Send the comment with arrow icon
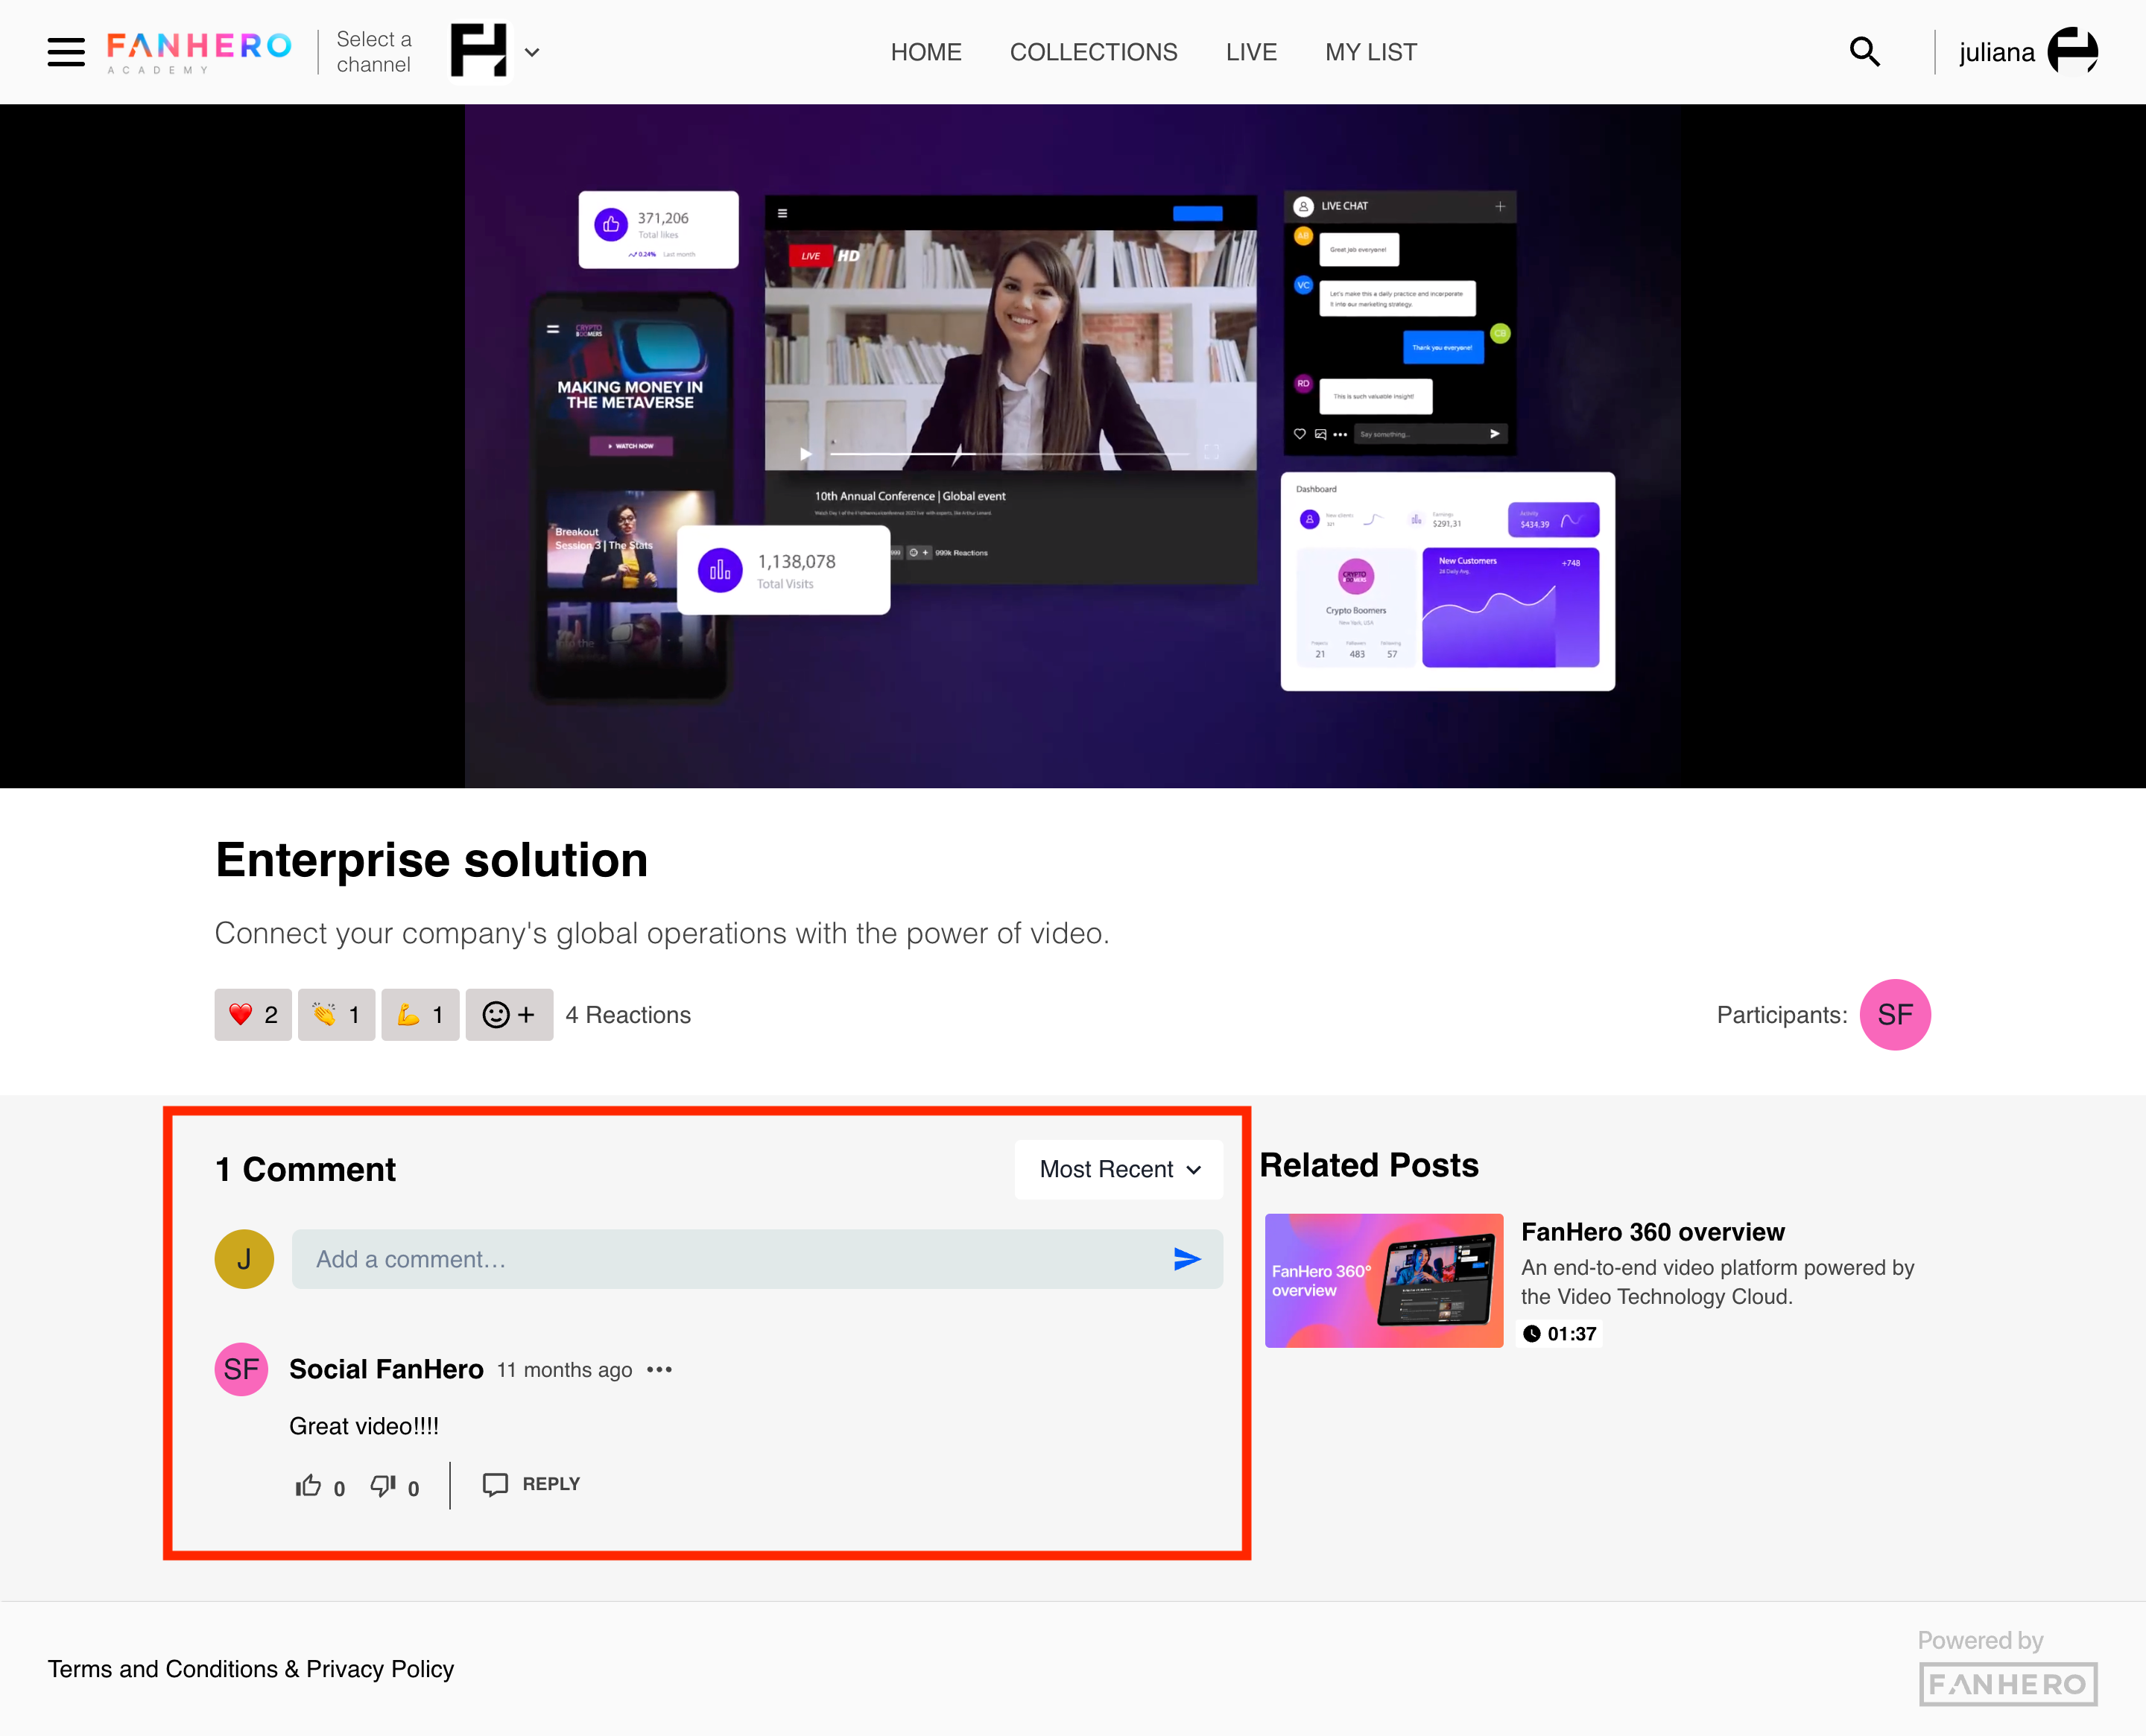 click(1187, 1259)
